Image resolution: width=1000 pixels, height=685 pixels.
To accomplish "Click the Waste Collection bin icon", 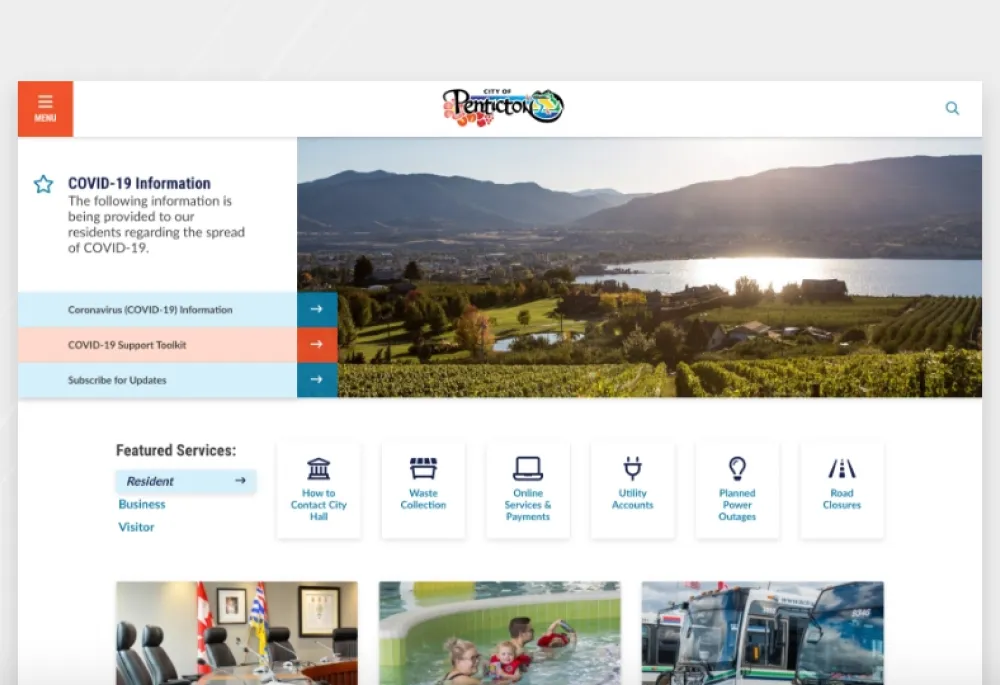I will [x=423, y=468].
